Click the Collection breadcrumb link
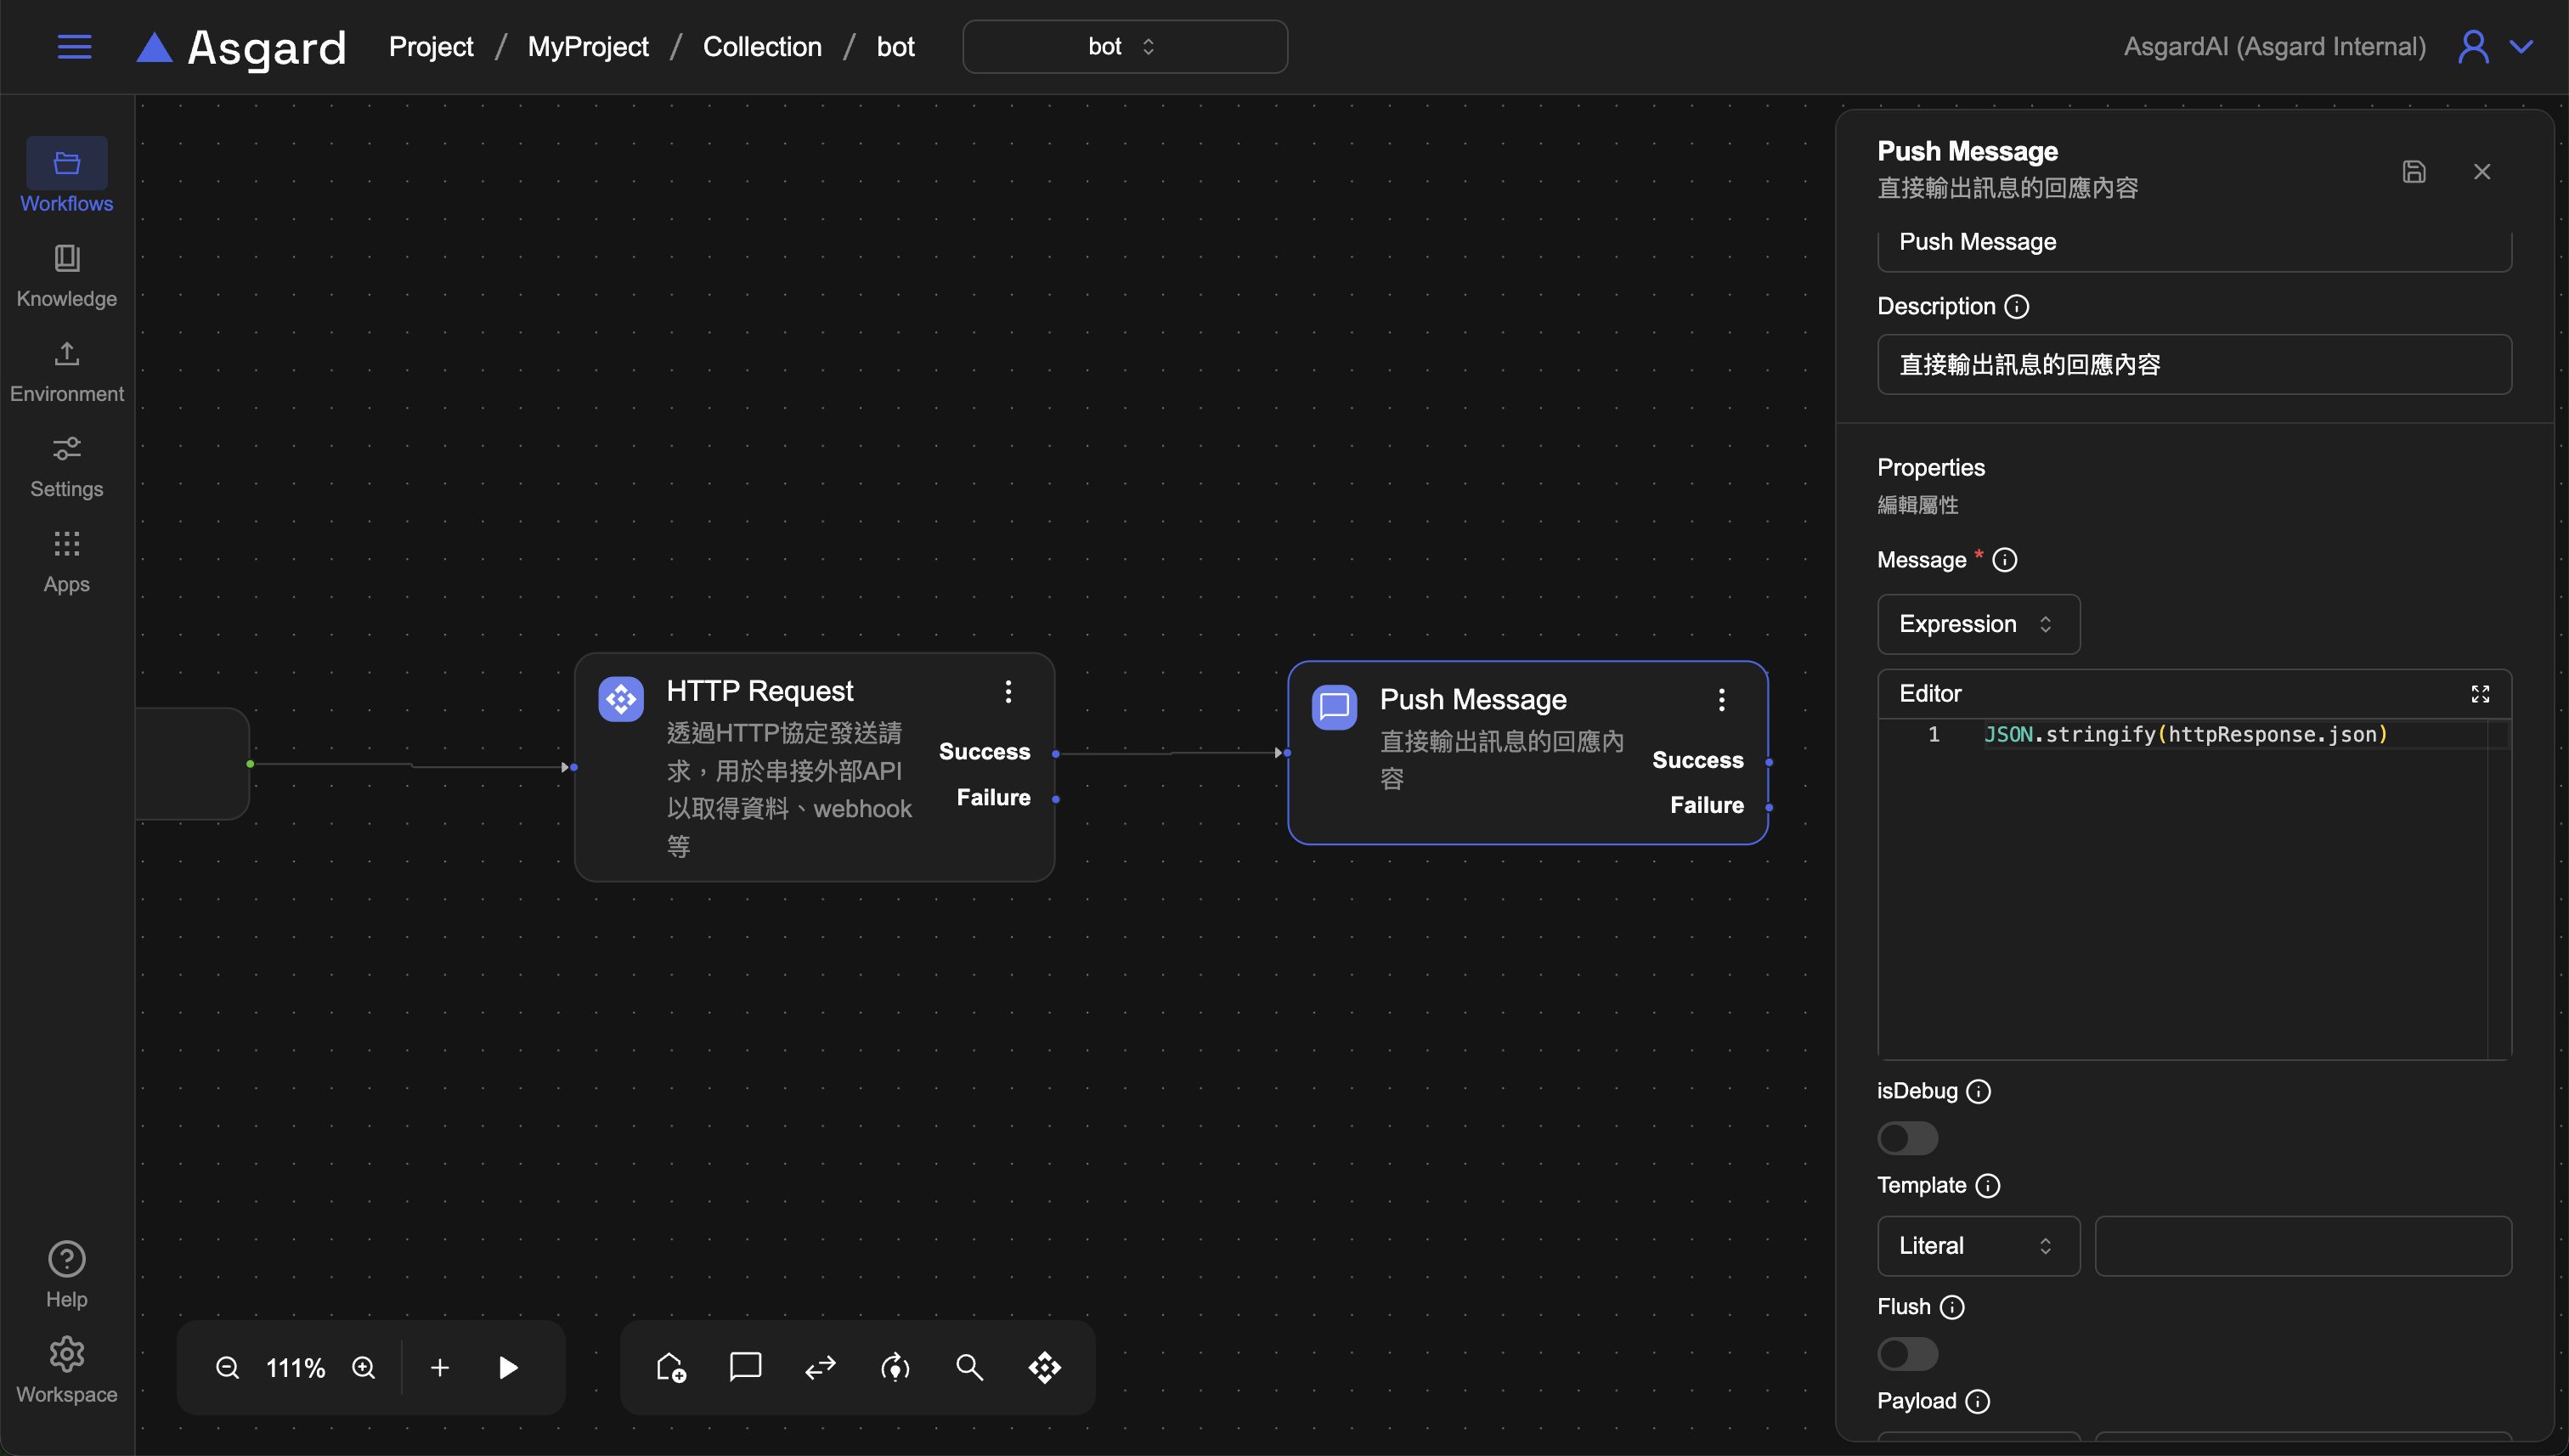This screenshot has width=2569, height=1456. 761,46
